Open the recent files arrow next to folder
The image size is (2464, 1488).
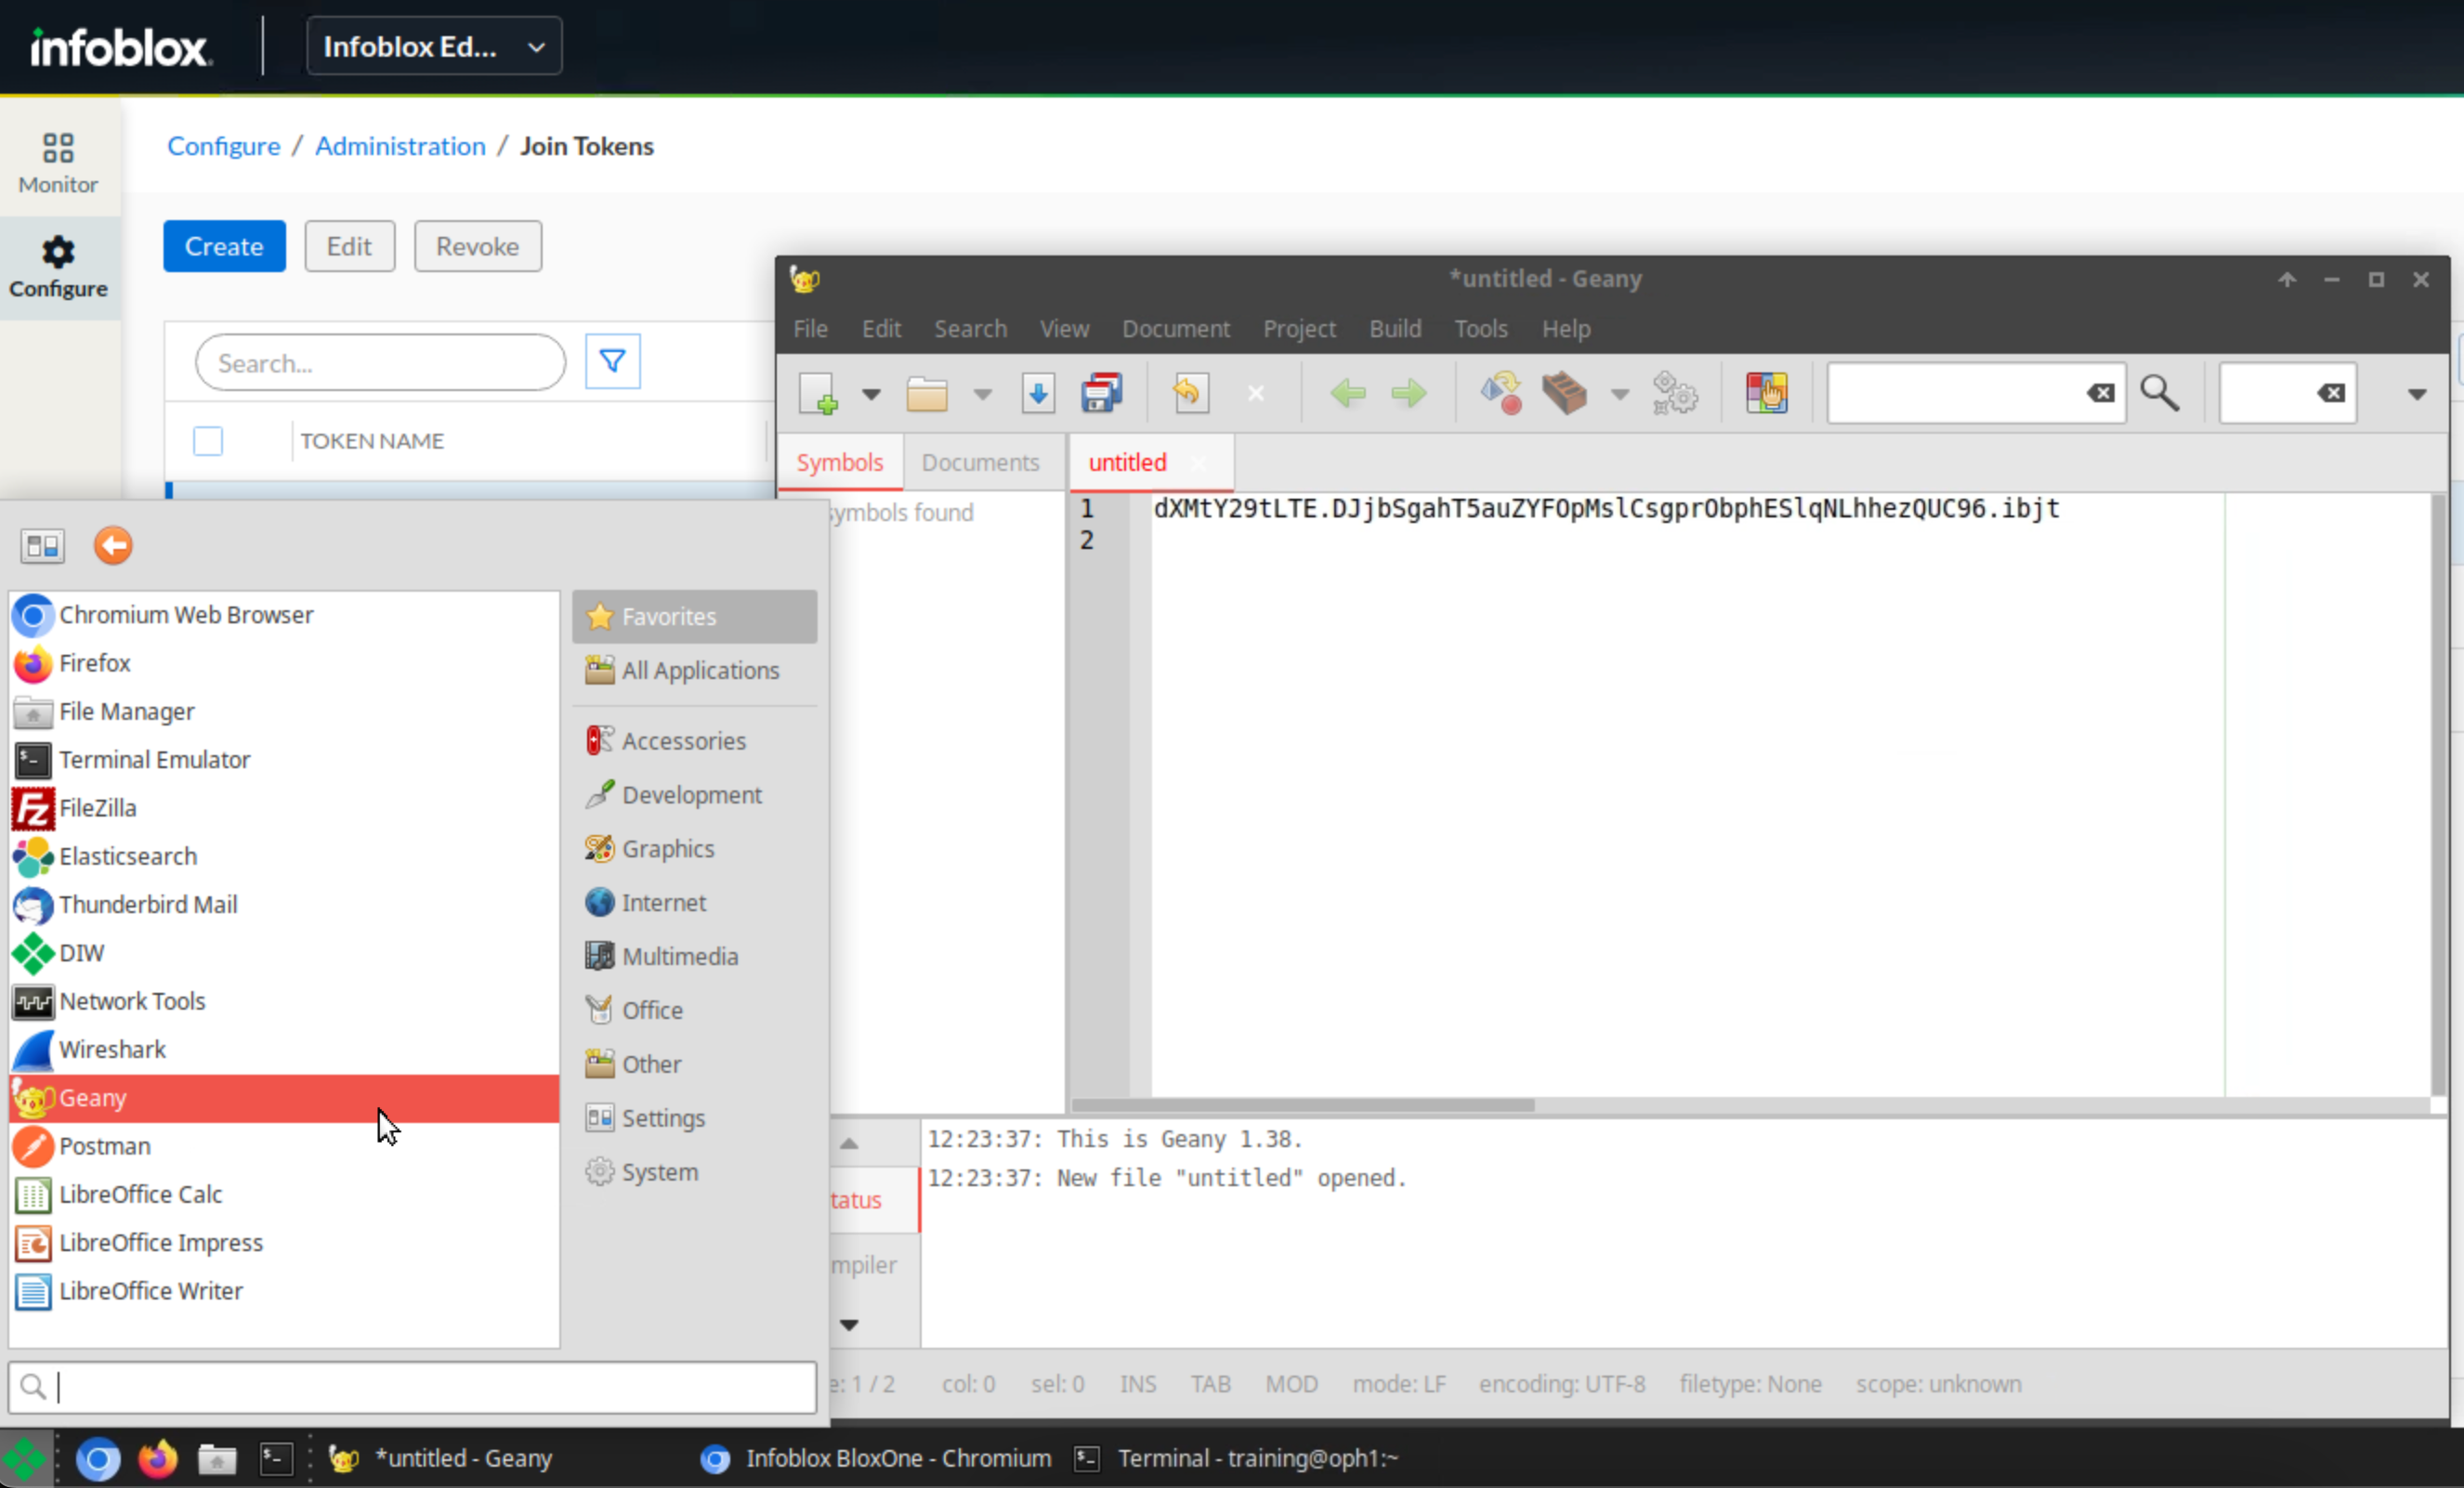[x=982, y=394]
